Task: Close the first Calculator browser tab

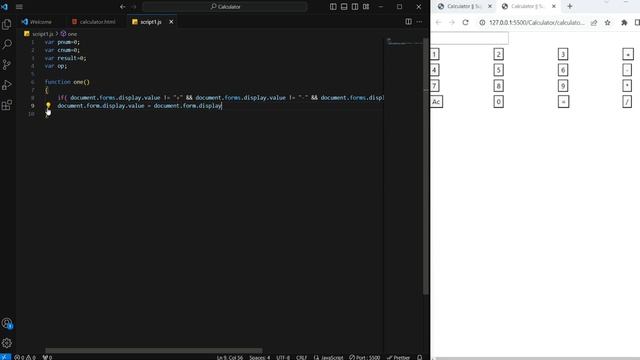Action: (490, 6)
